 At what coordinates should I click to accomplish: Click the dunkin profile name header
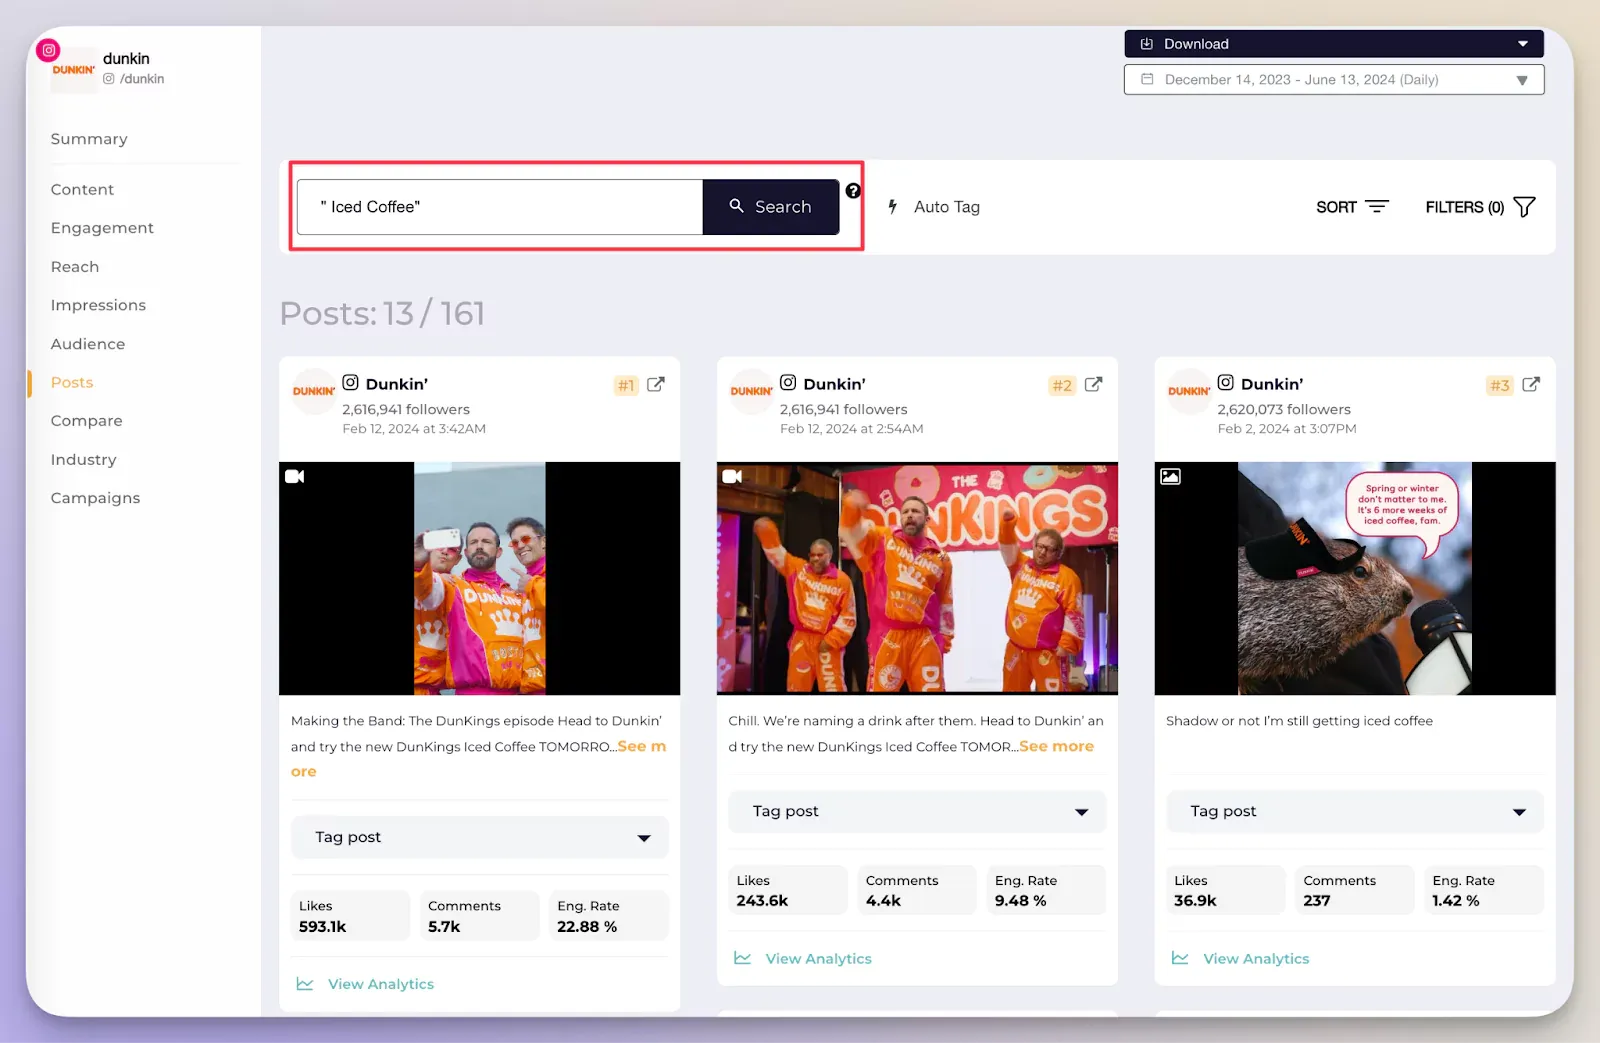click(126, 58)
